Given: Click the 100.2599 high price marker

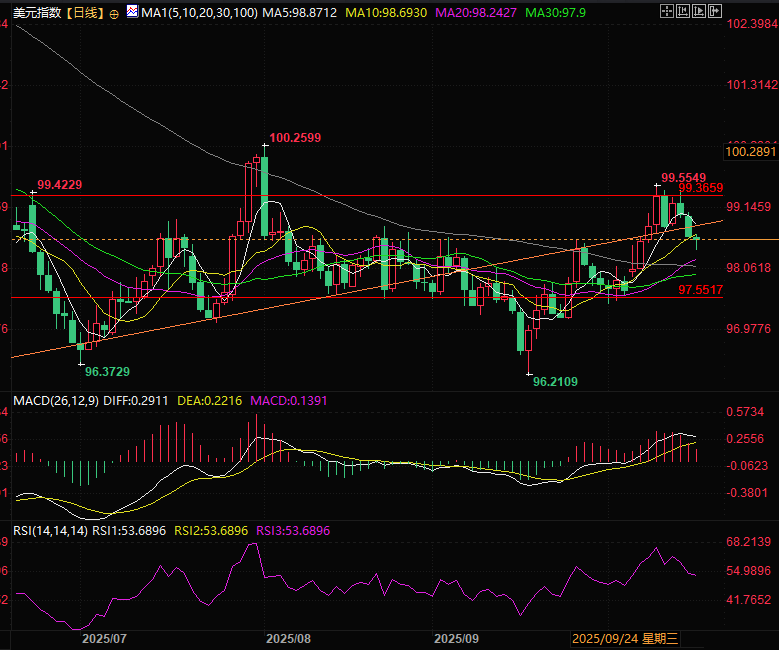Looking at the screenshot, I should click(295, 138).
